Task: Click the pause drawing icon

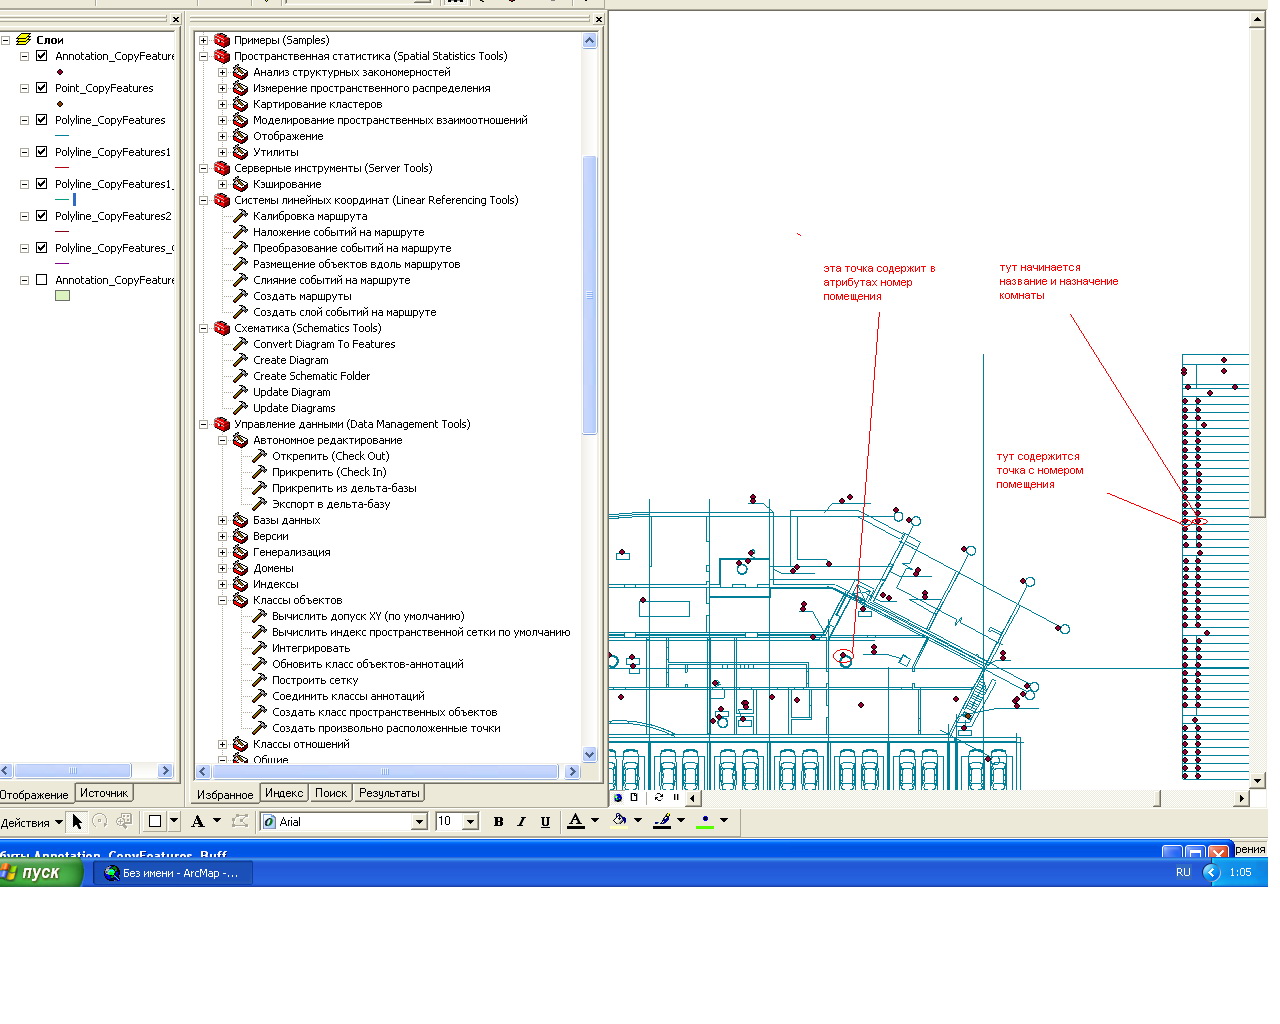Action: [676, 798]
